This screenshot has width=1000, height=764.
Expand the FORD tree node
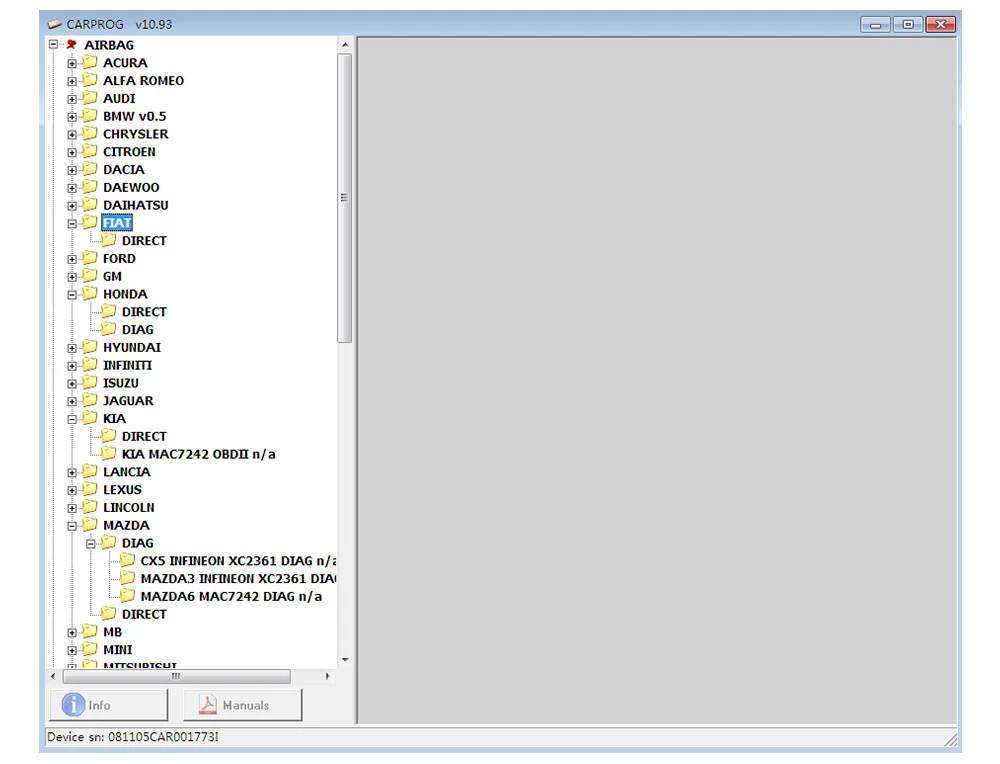point(72,259)
